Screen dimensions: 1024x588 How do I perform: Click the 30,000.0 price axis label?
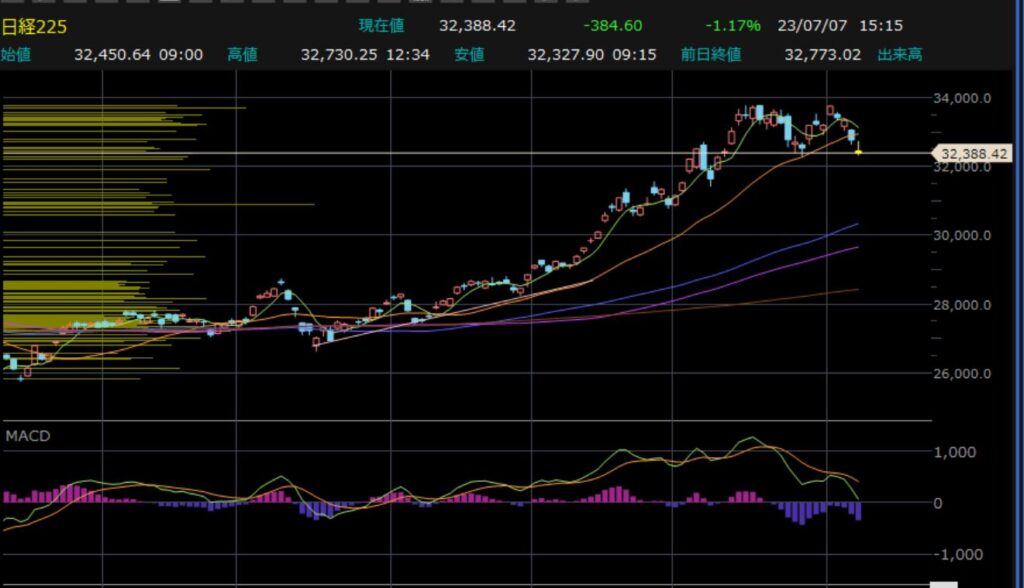(x=963, y=236)
